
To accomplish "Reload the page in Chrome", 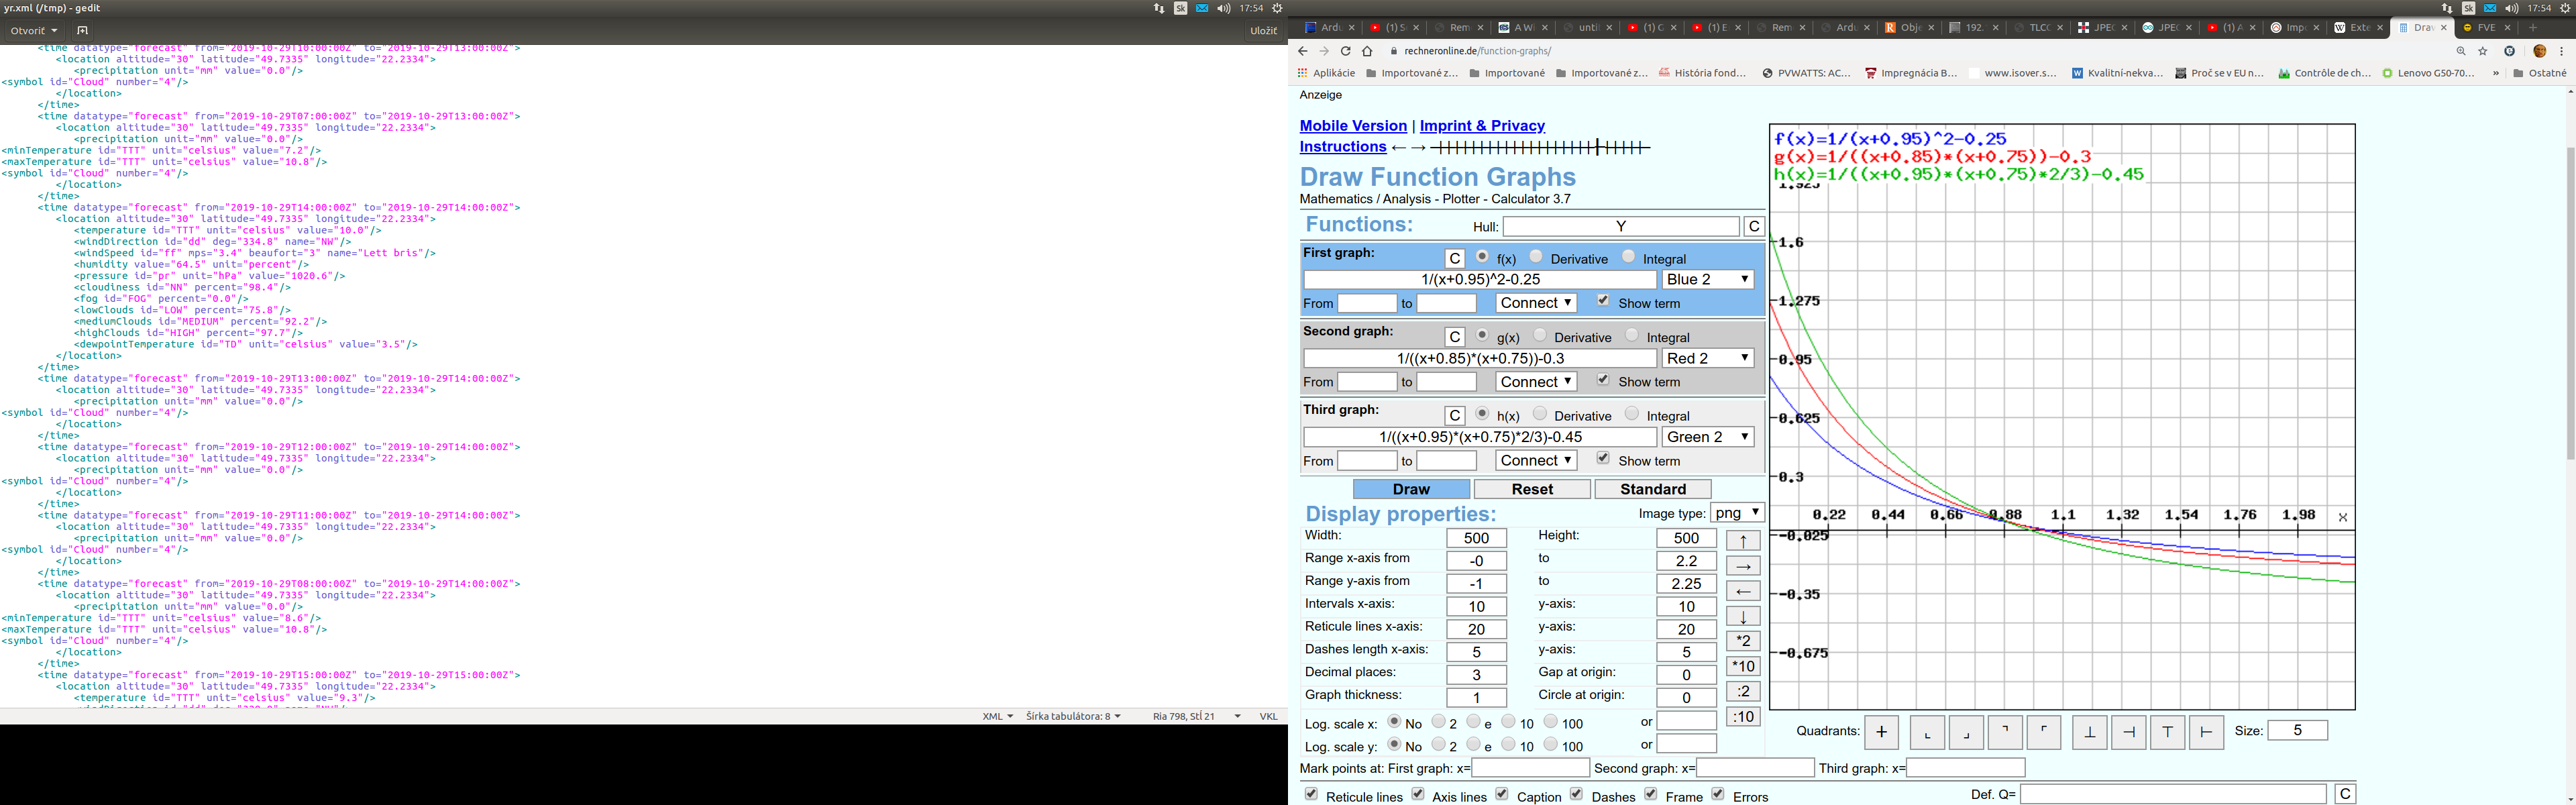I will pos(1346,51).
